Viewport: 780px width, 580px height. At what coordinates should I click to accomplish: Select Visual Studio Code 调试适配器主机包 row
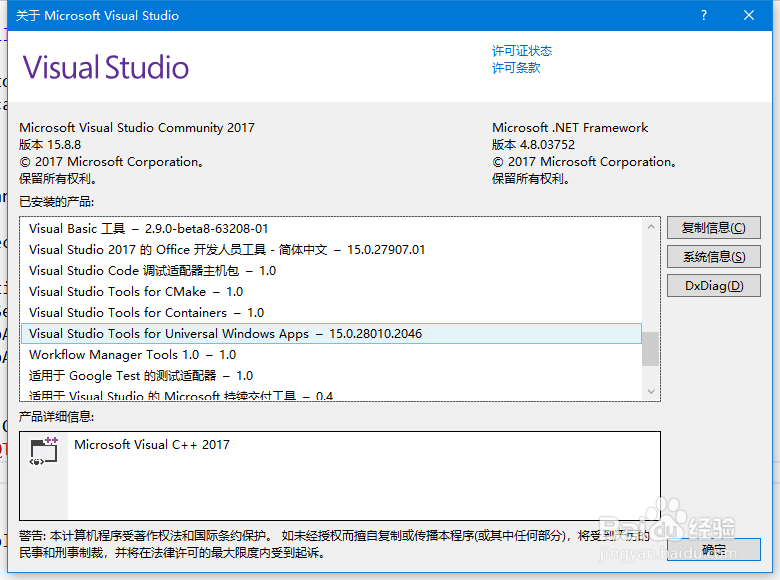pyautogui.click(x=331, y=271)
